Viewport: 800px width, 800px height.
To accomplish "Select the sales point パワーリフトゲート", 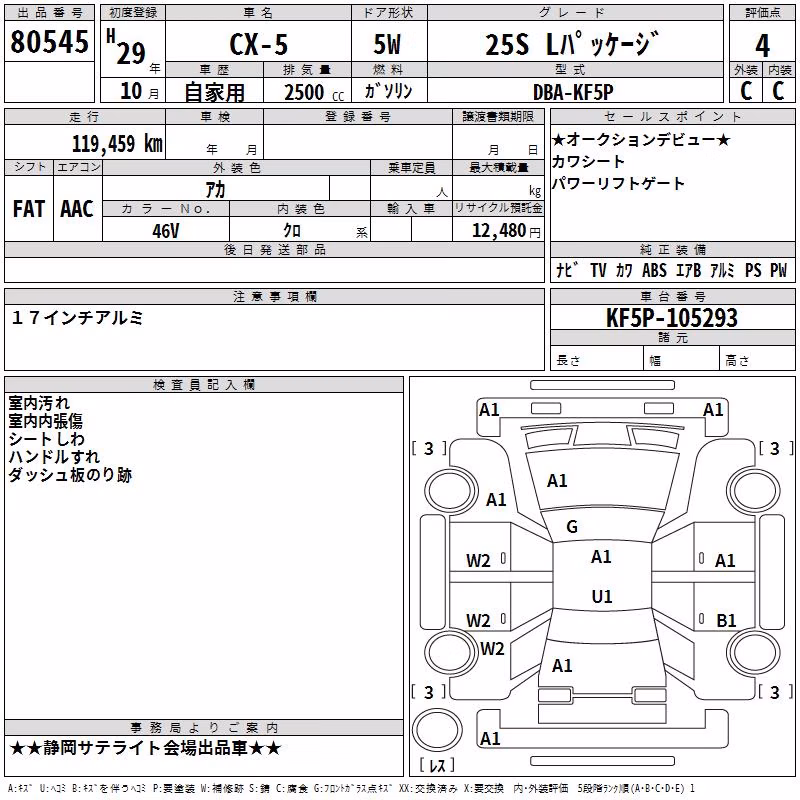I will click(x=618, y=183).
